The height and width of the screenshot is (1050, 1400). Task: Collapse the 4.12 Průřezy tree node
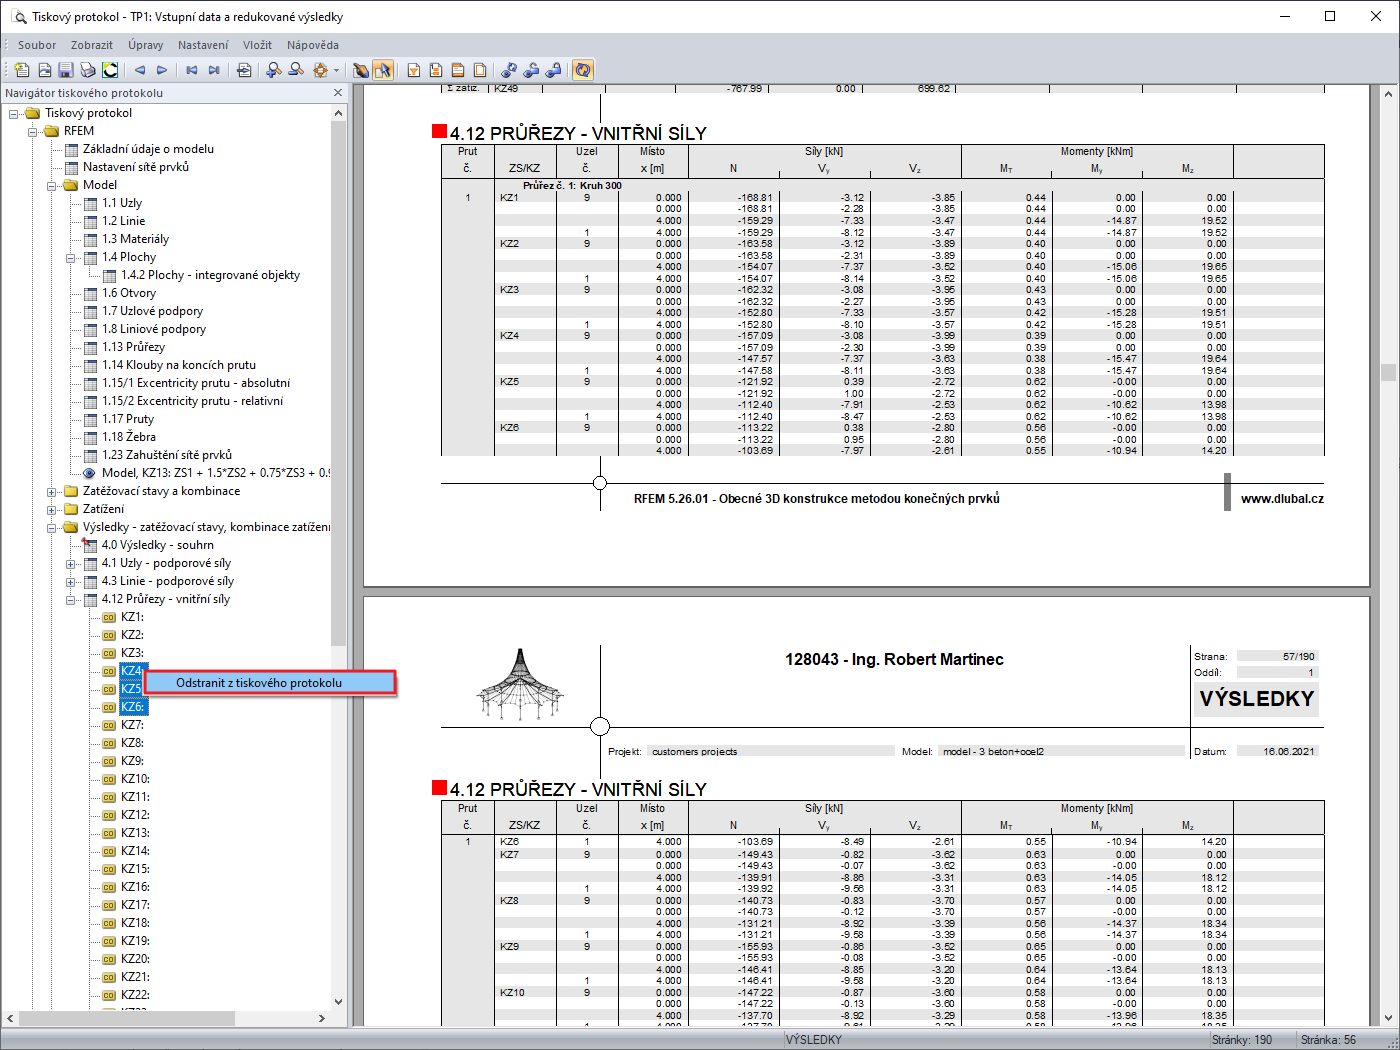point(71,600)
